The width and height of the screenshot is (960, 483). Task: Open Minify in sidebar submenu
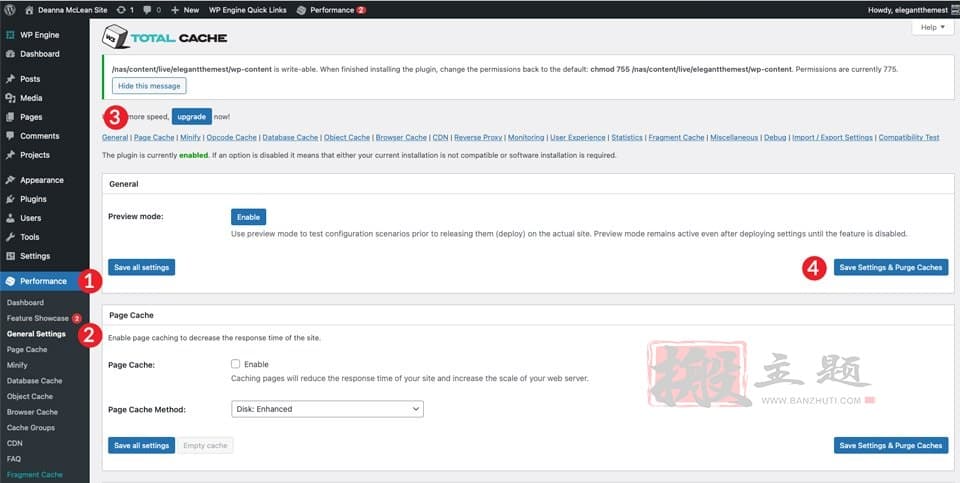coord(17,365)
